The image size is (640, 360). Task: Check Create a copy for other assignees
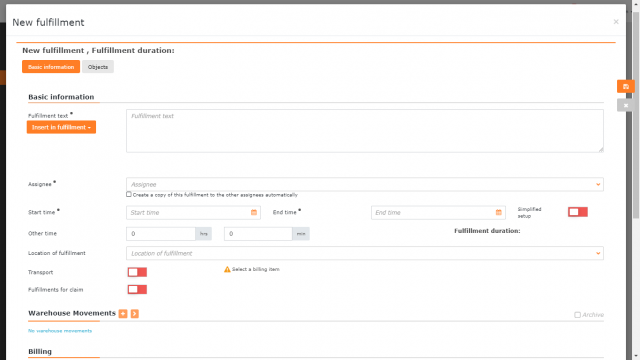click(129, 195)
